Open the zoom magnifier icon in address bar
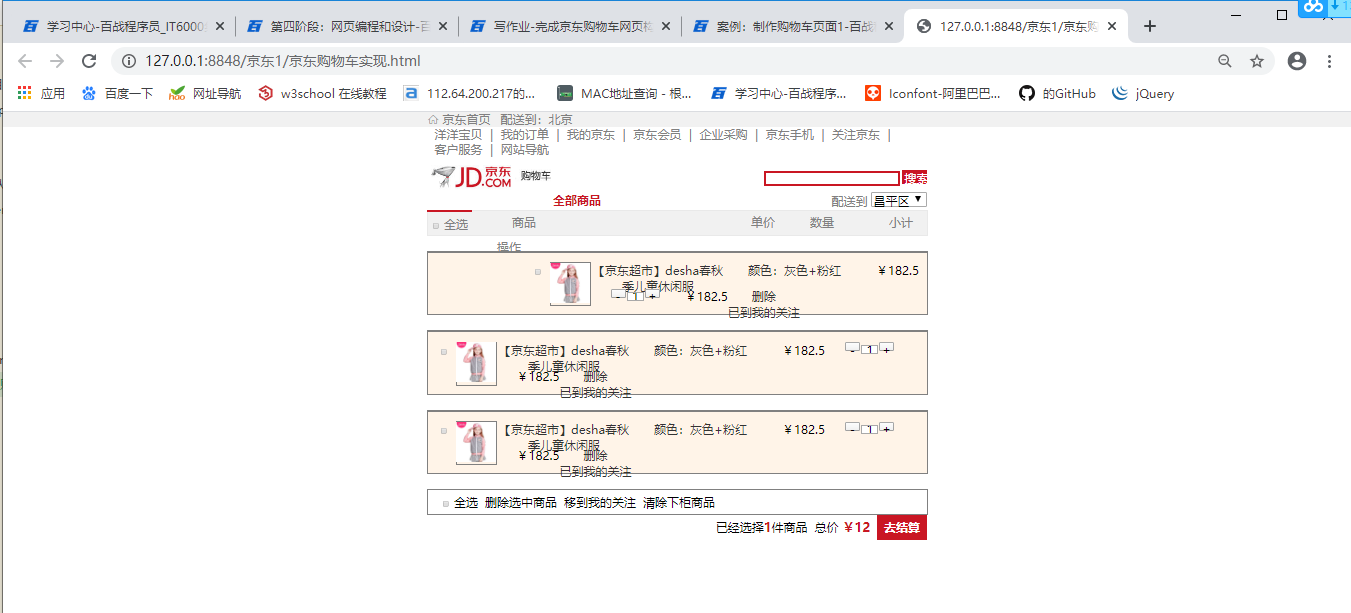 (1225, 61)
